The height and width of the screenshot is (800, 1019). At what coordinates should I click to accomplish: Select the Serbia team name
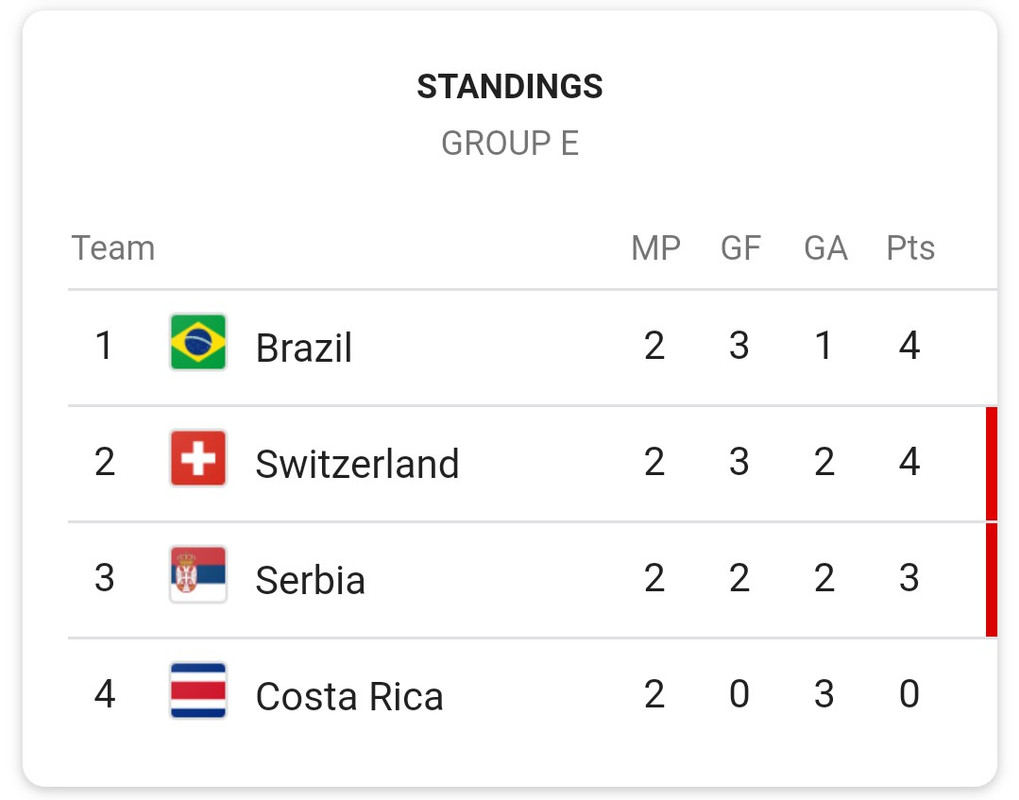click(x=310, y=580)
